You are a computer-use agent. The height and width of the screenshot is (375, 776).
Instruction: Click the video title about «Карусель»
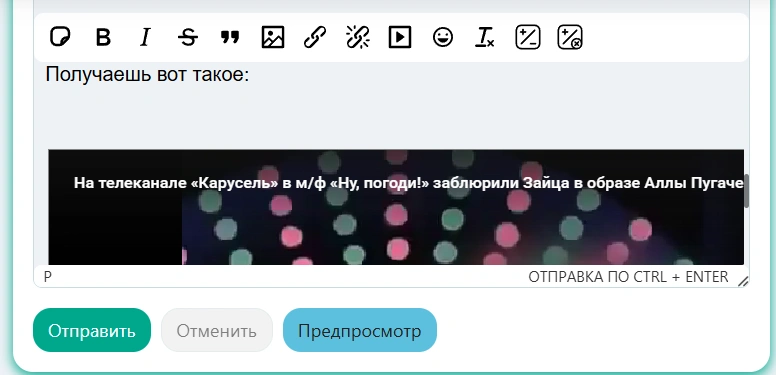408,183
